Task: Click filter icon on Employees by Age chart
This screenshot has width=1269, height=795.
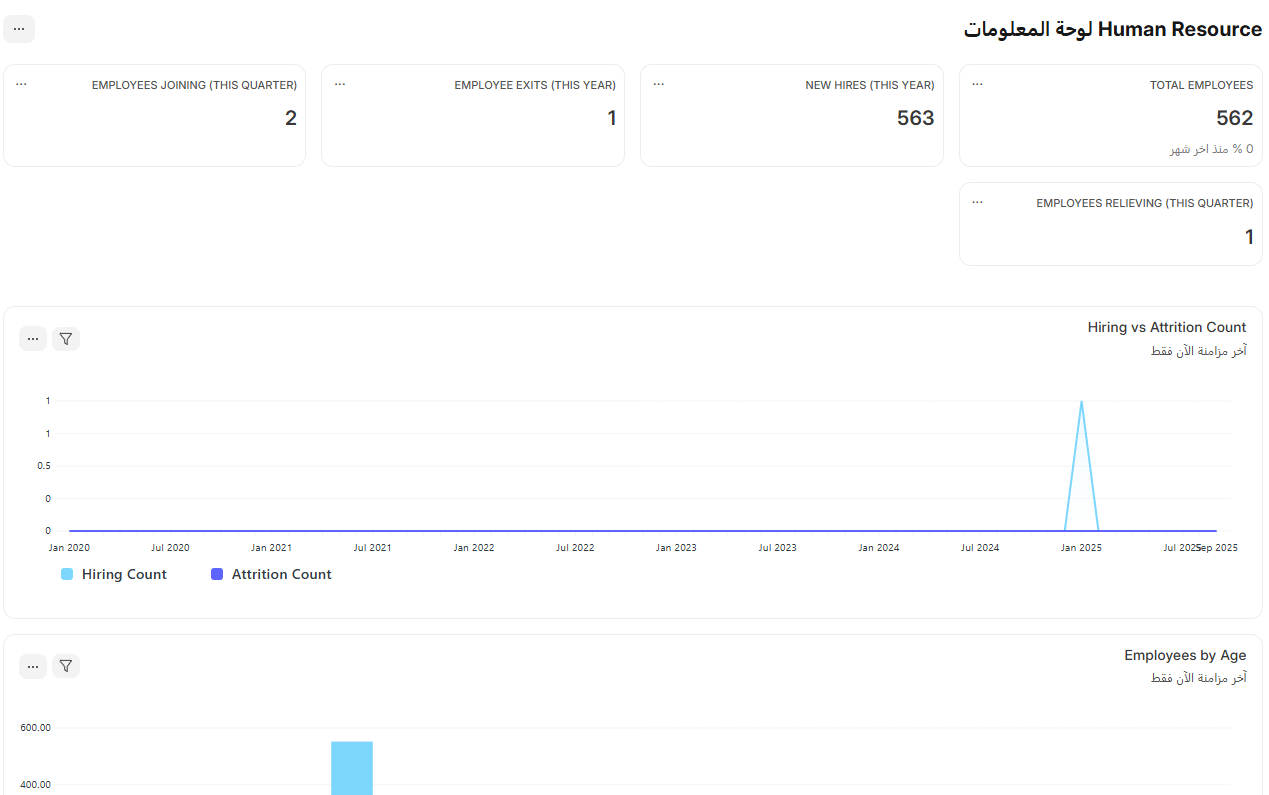Action: pos(66,666)
